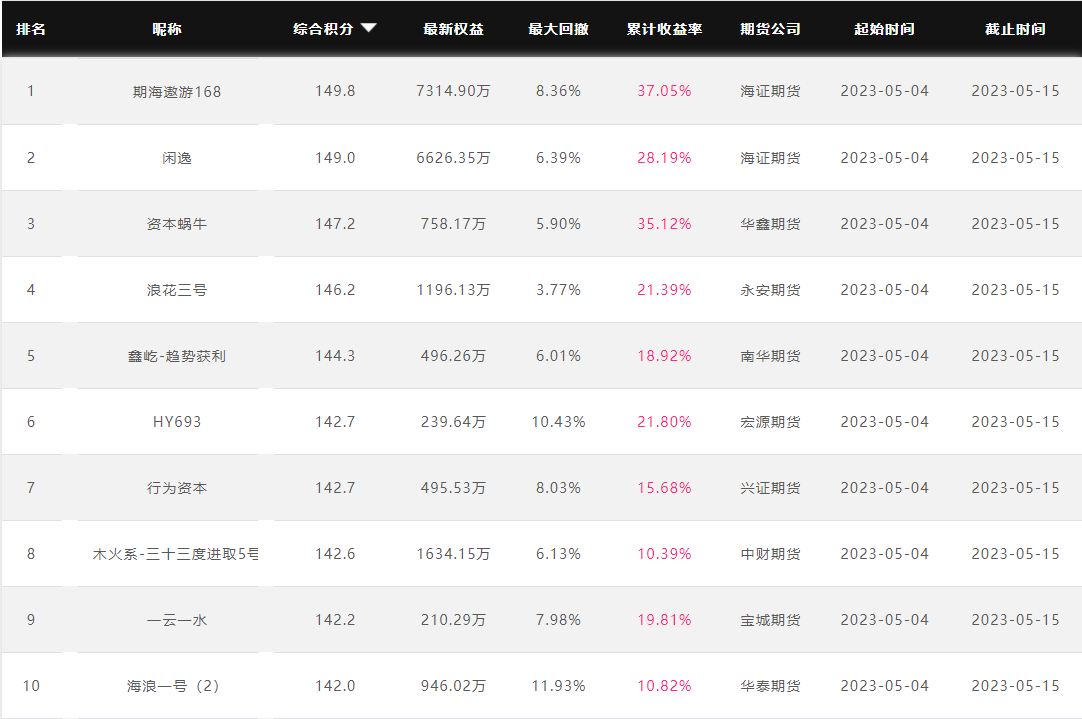Click drawdown value 11.93%
The height and width of the screenshot is (719, 1082).
[558, 686]
